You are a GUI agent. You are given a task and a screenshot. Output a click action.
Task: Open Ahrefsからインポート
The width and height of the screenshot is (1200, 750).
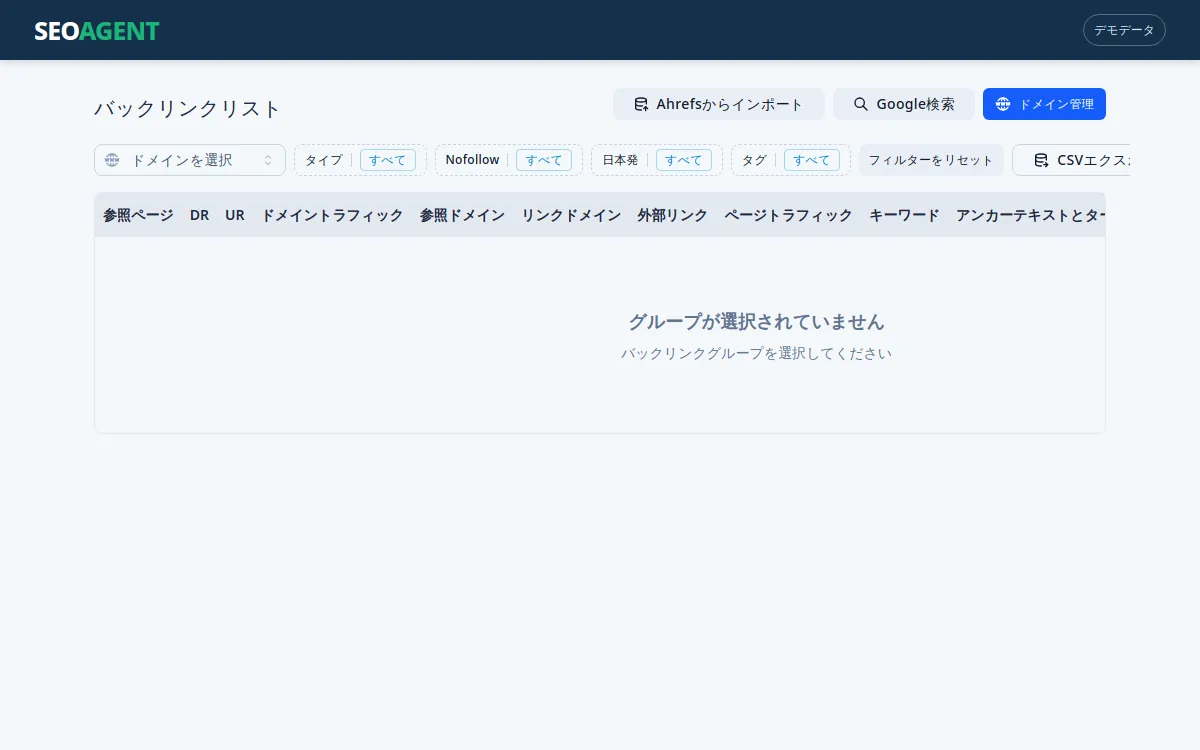[719, 104]
